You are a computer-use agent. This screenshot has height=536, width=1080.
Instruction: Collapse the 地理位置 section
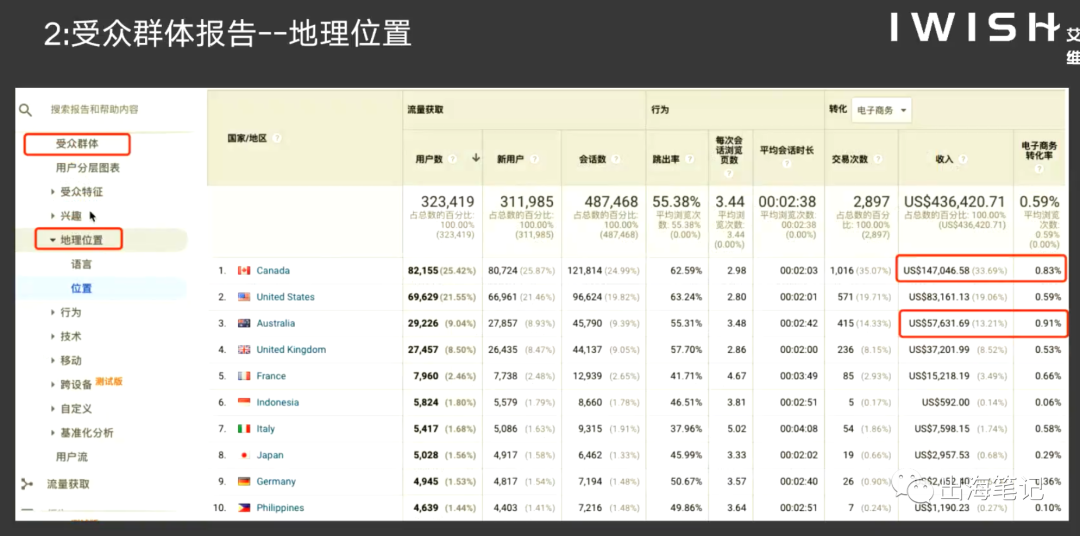coord(52,240)
